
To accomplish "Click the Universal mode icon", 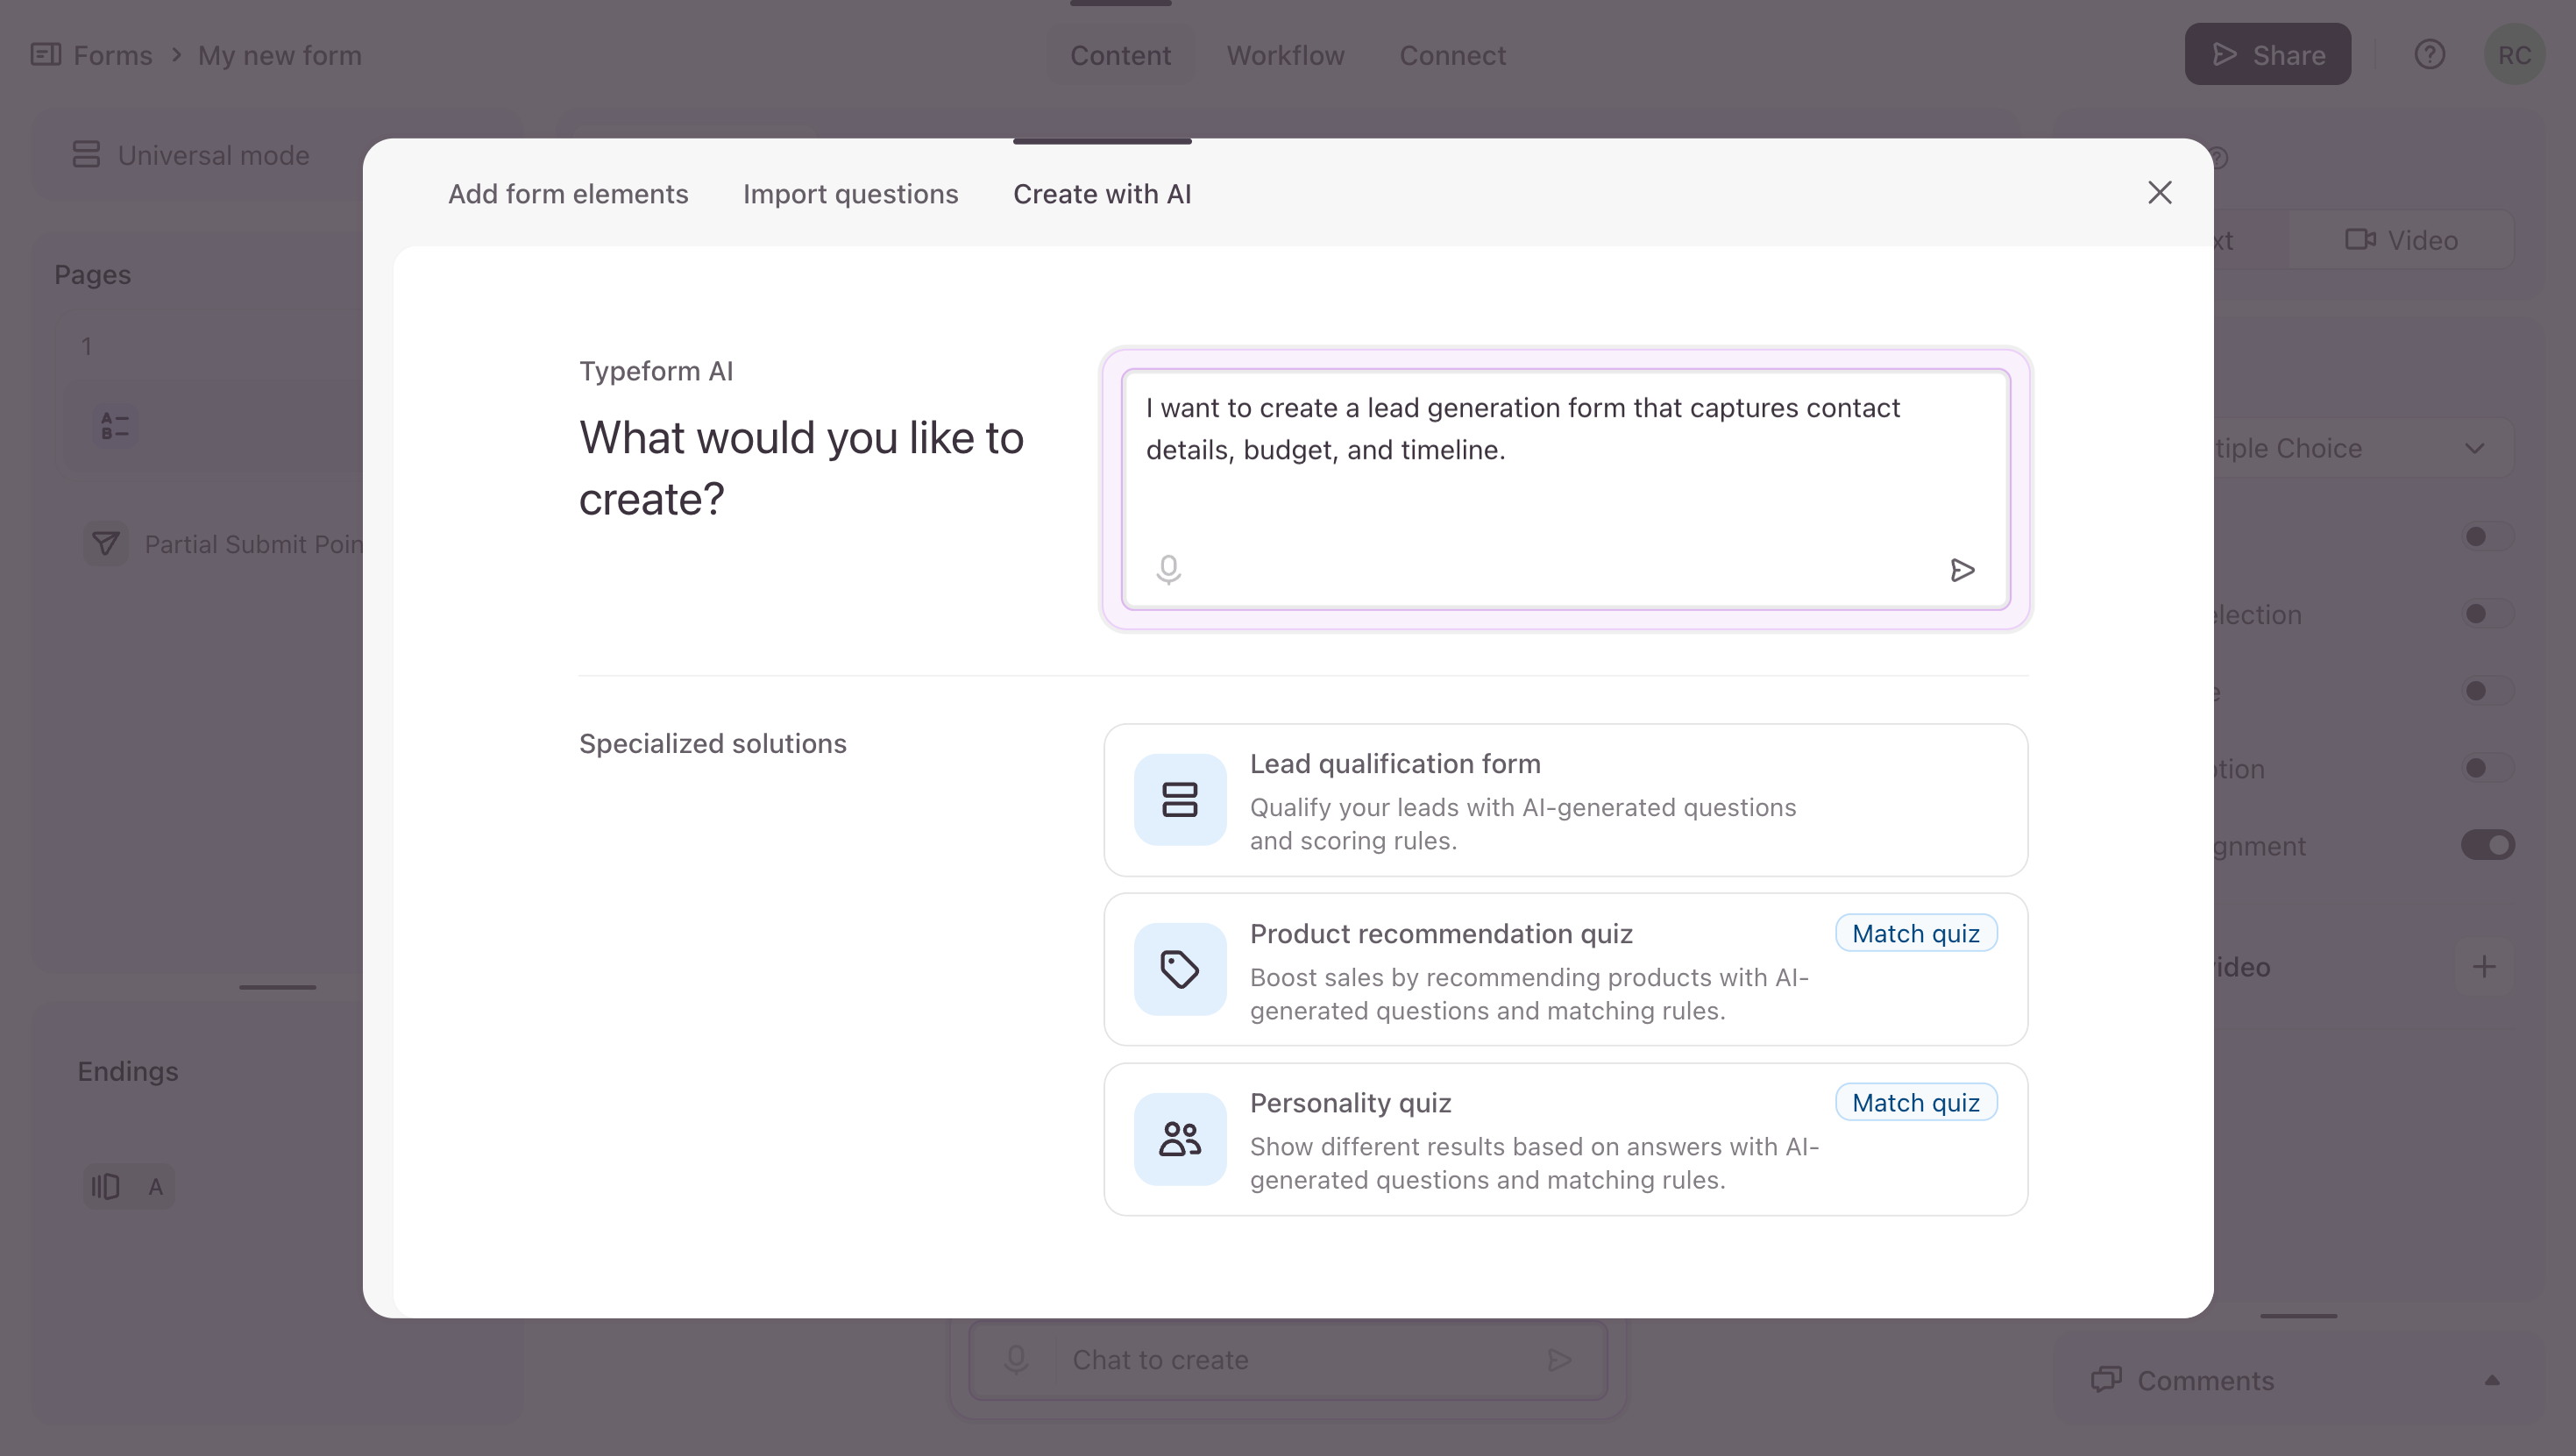I will [86, 155].
